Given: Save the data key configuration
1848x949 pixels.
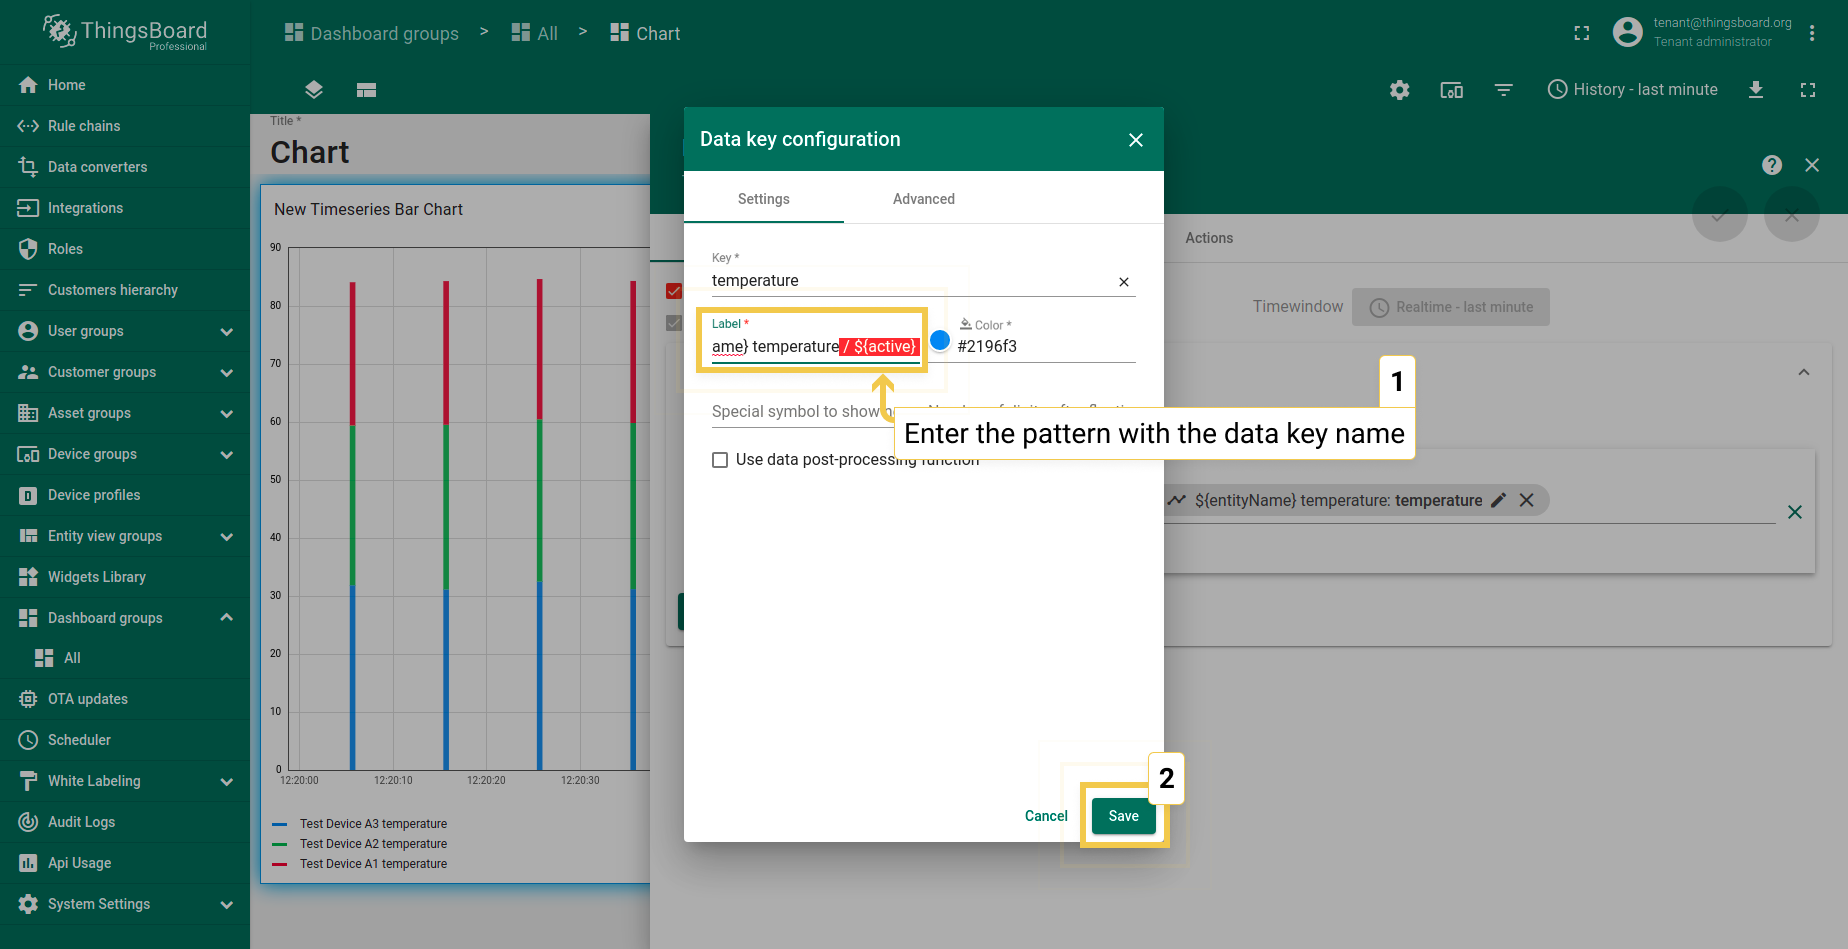Looking at the screenshot, I should click(1124, 816).
